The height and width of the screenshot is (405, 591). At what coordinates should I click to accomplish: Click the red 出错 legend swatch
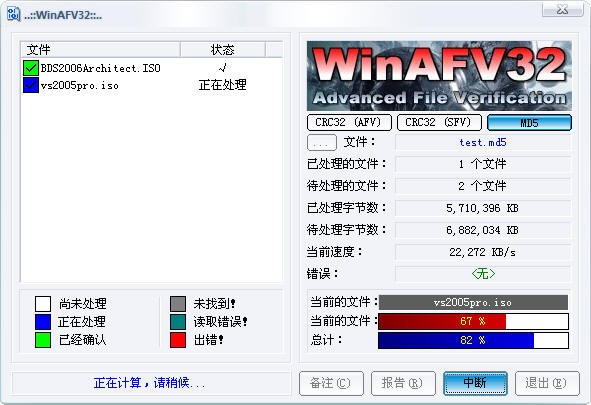click(x=178, y=340)
